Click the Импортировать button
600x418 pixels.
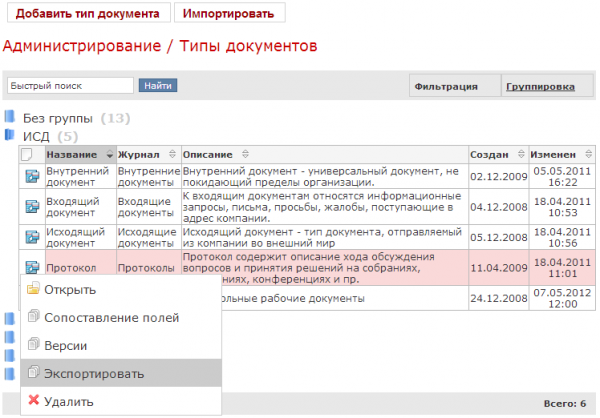click(230, 13)
